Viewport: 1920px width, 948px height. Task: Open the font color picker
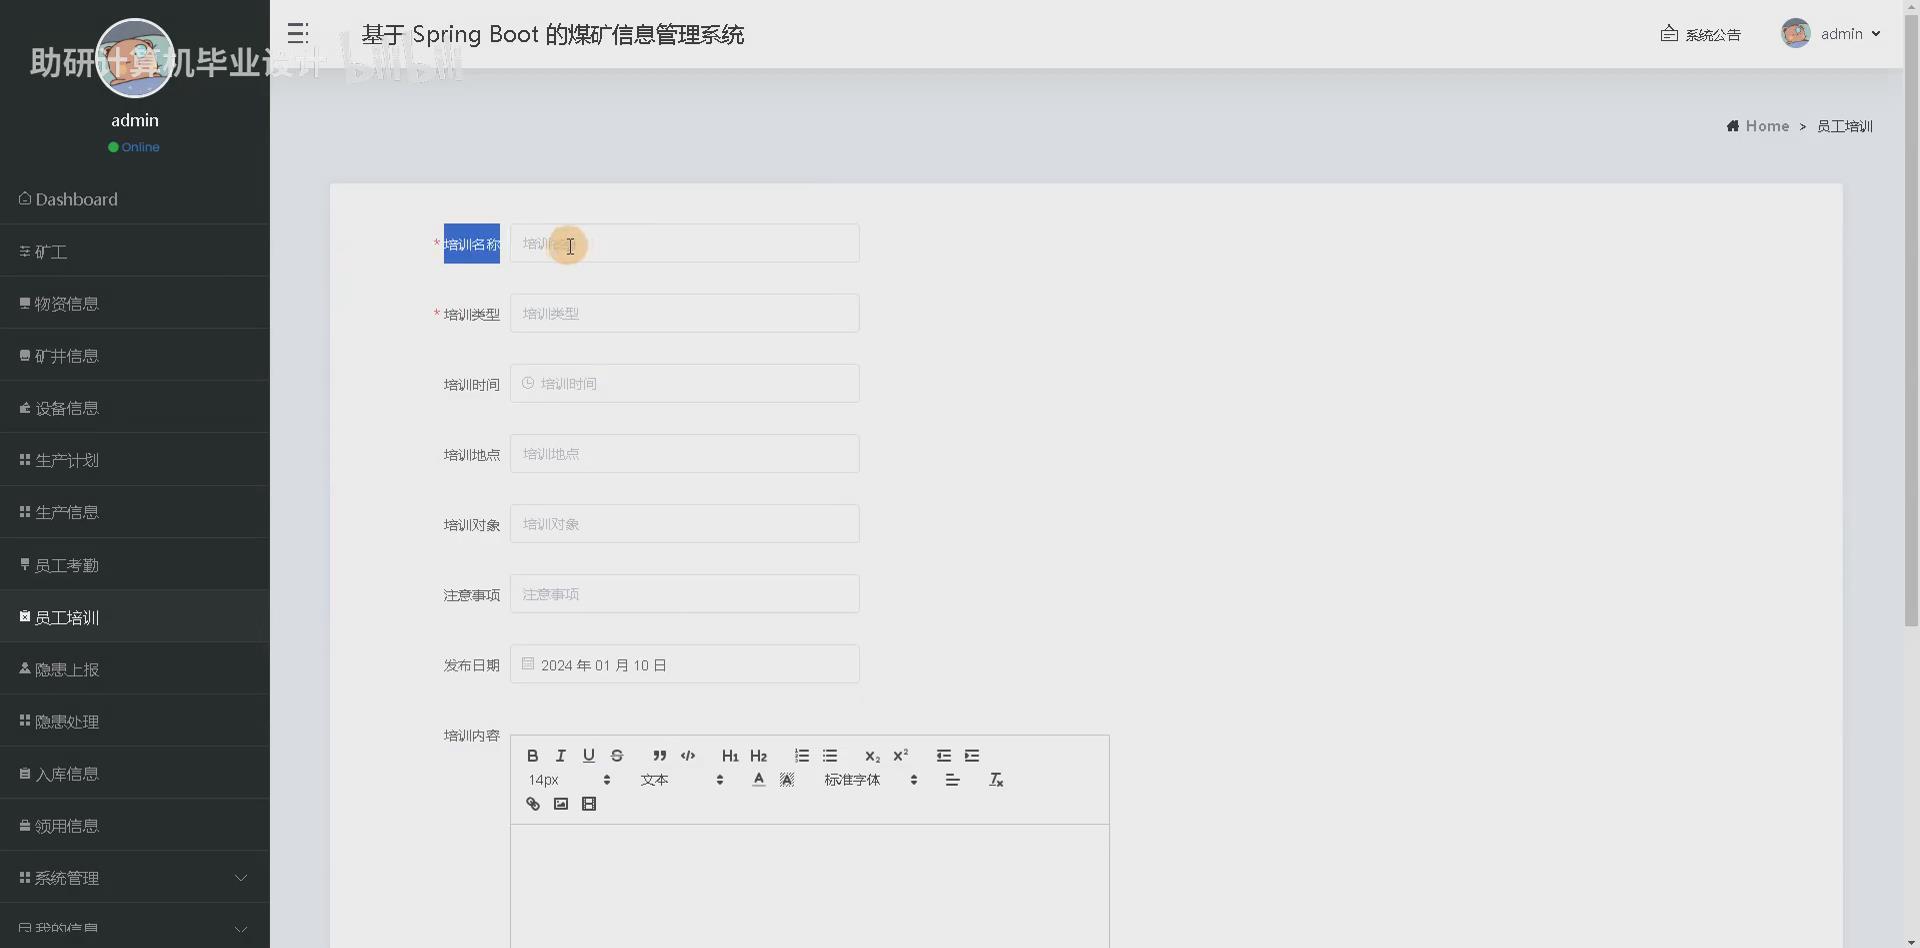pyautogui.click(x=758, y=779)
